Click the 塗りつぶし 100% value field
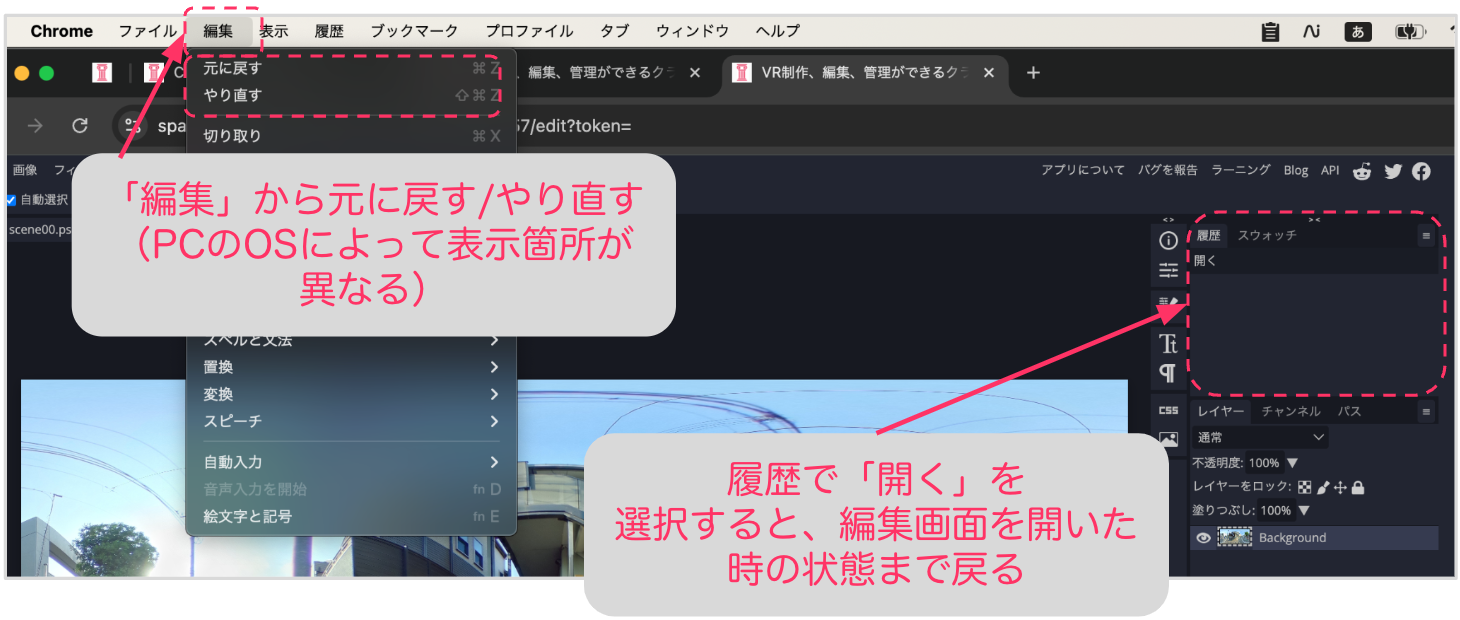Image resolution: width=1460 pixels, height=620 pixels. click(1275, 510)
